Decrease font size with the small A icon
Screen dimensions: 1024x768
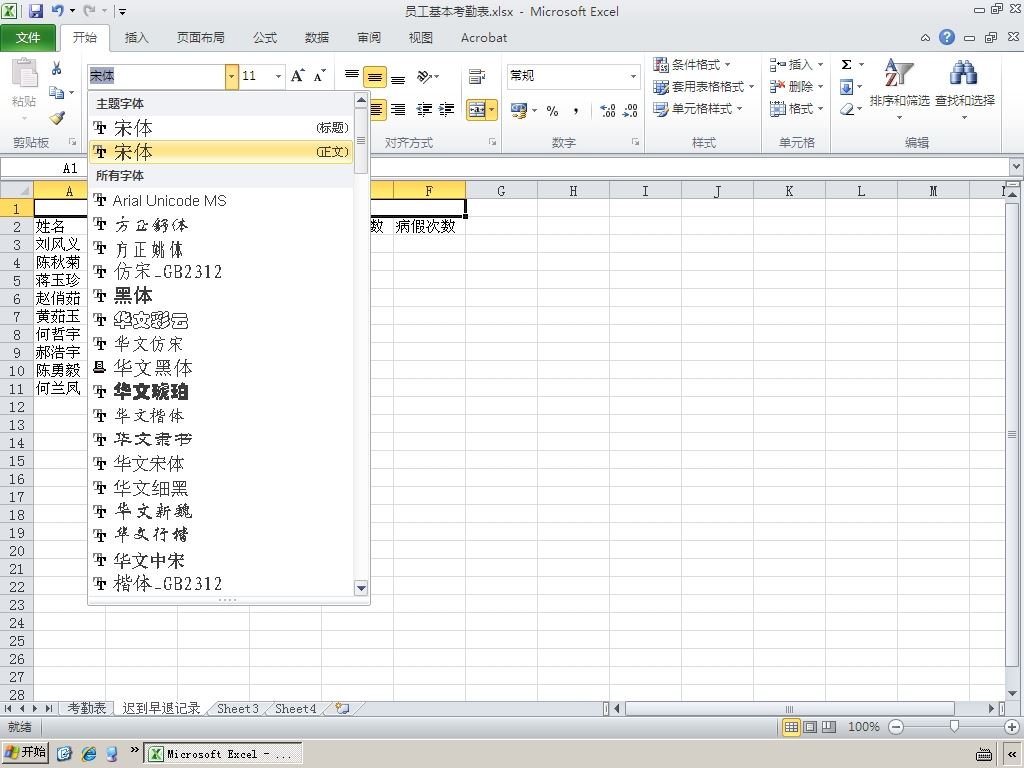[x=319, y=76]
